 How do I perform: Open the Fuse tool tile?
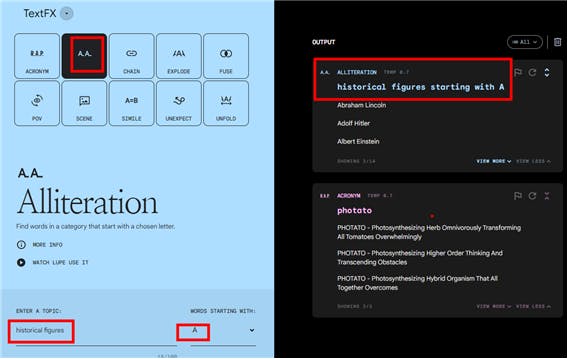coord(226,56)
